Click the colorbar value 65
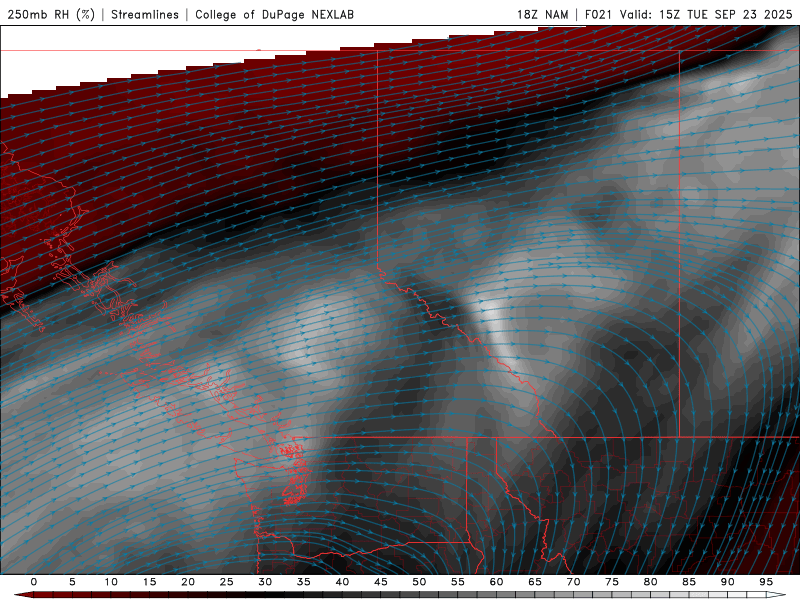 click(534, 582)
